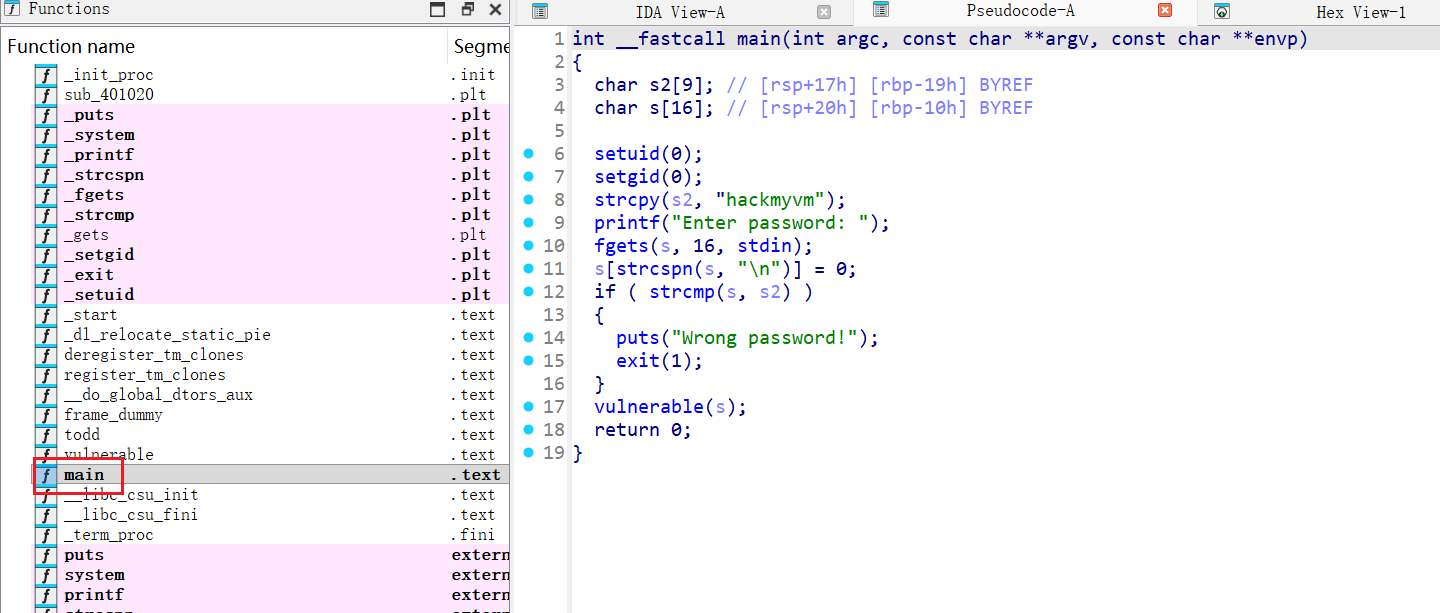Toggle breakpoint dot on line 7

(x=528, y=177)
